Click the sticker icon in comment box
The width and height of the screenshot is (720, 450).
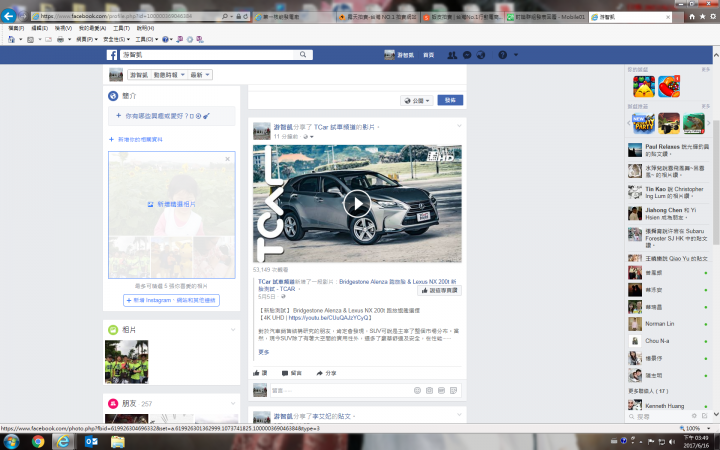pos(453,390)
